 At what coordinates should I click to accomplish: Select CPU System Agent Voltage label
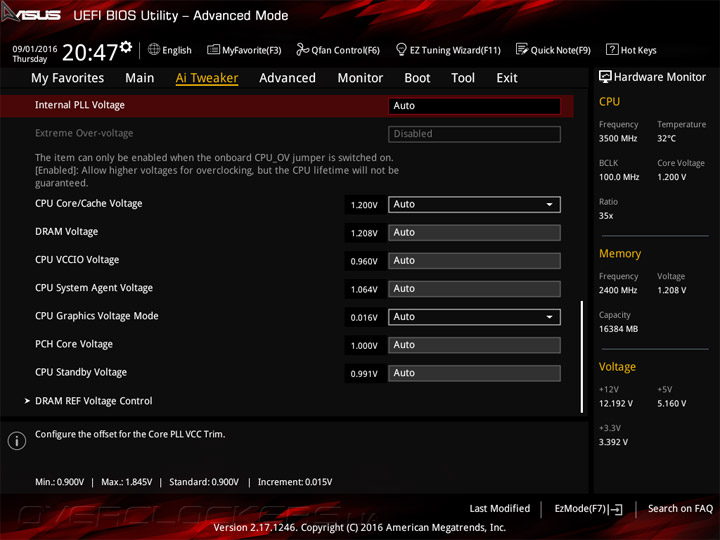click(94, 288)
